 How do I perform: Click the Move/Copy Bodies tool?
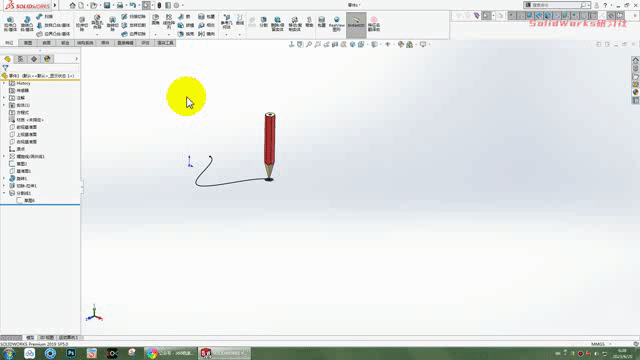[x=295, y=24]
